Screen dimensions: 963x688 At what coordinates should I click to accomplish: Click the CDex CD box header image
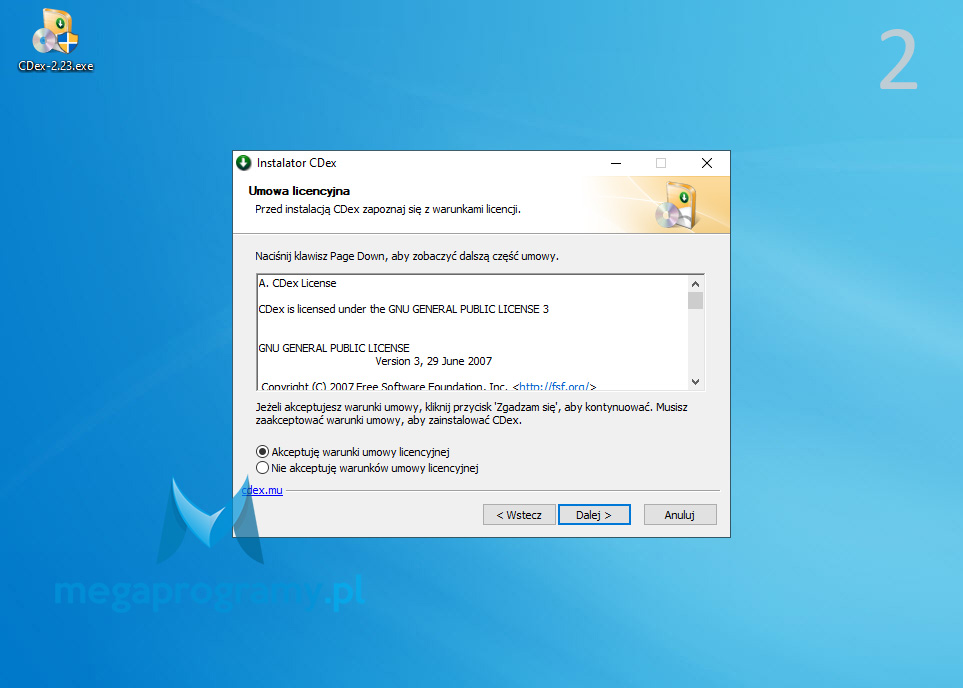[x=677, y=205]
